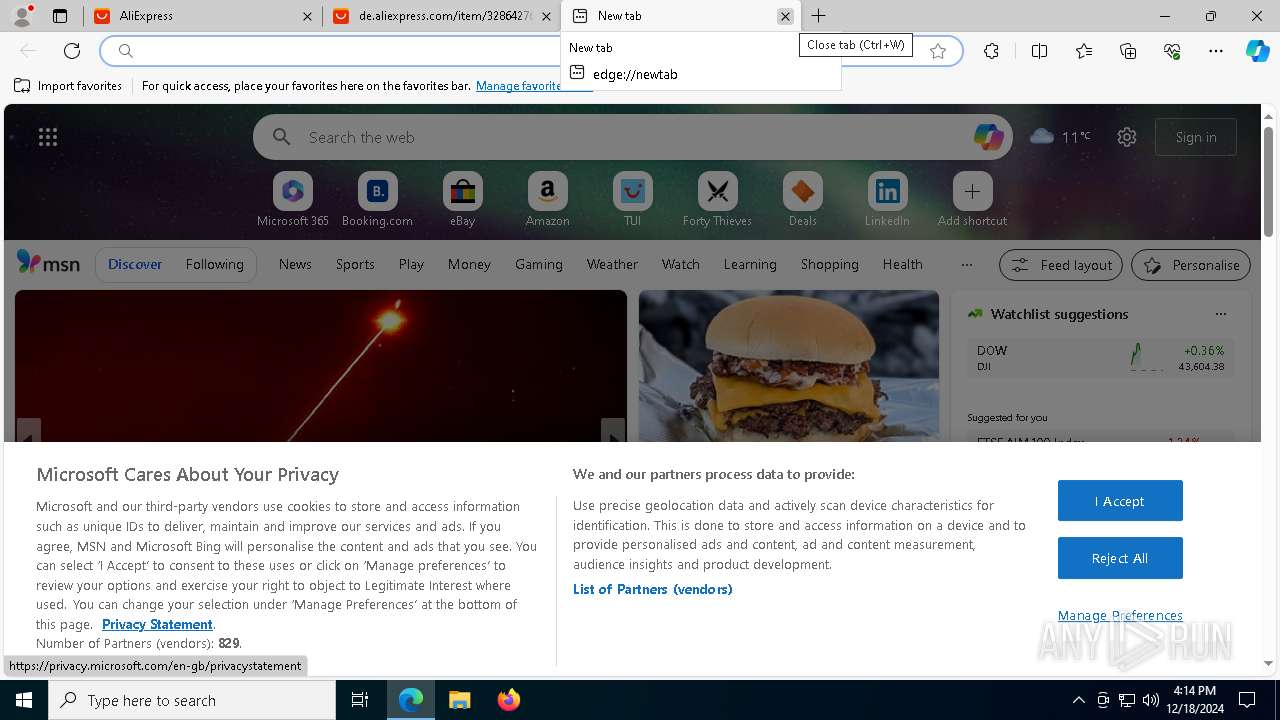Screen dimensions: 1280x720
Task: Click the Personalise button
Action: [1191, 265]
